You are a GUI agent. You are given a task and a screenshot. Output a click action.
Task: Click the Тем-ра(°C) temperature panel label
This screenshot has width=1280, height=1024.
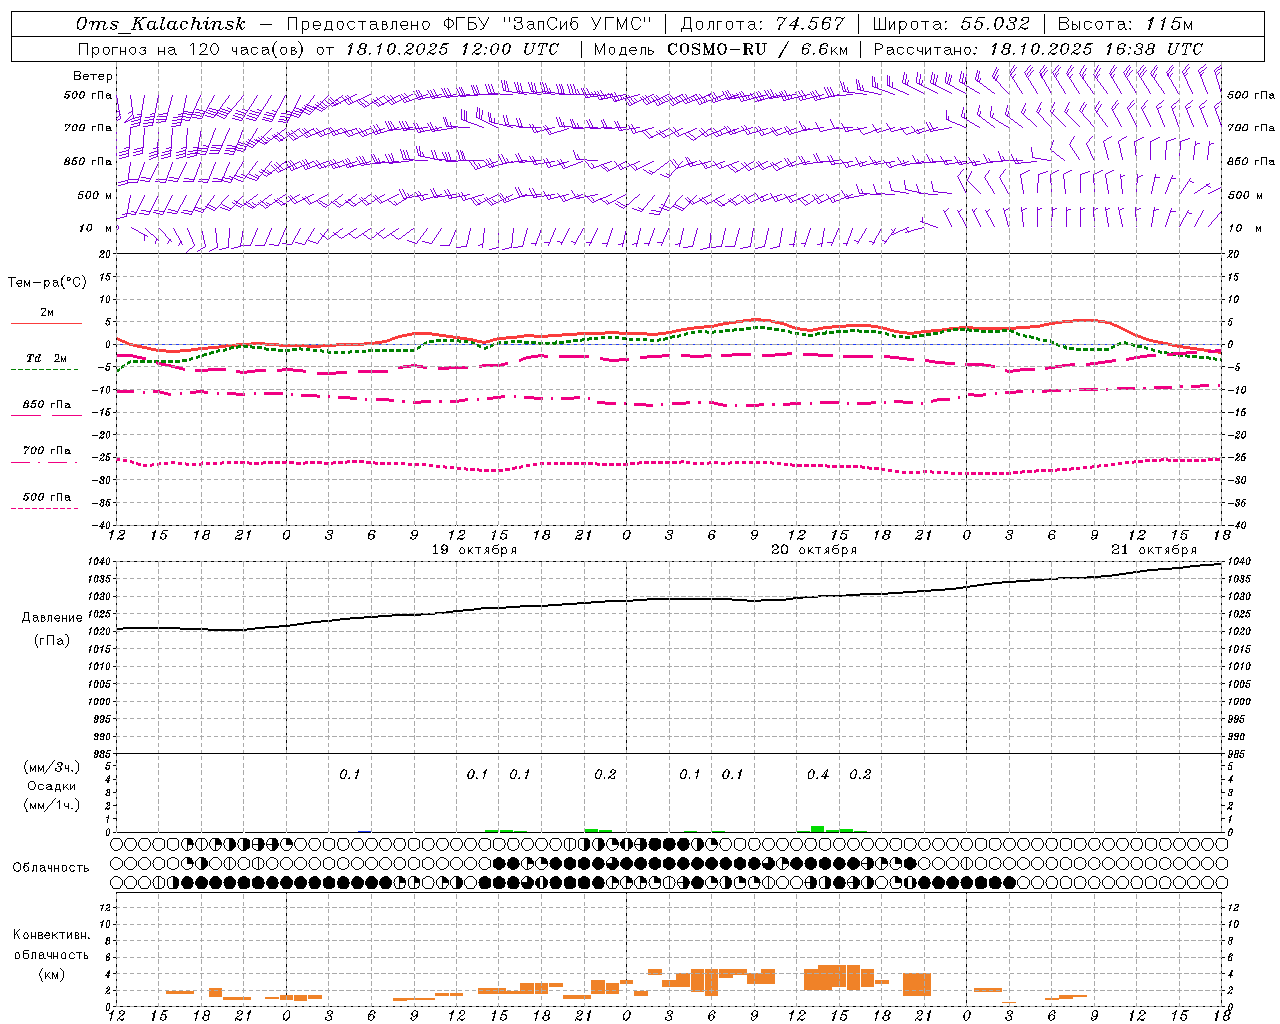click(x=47, y=283)
